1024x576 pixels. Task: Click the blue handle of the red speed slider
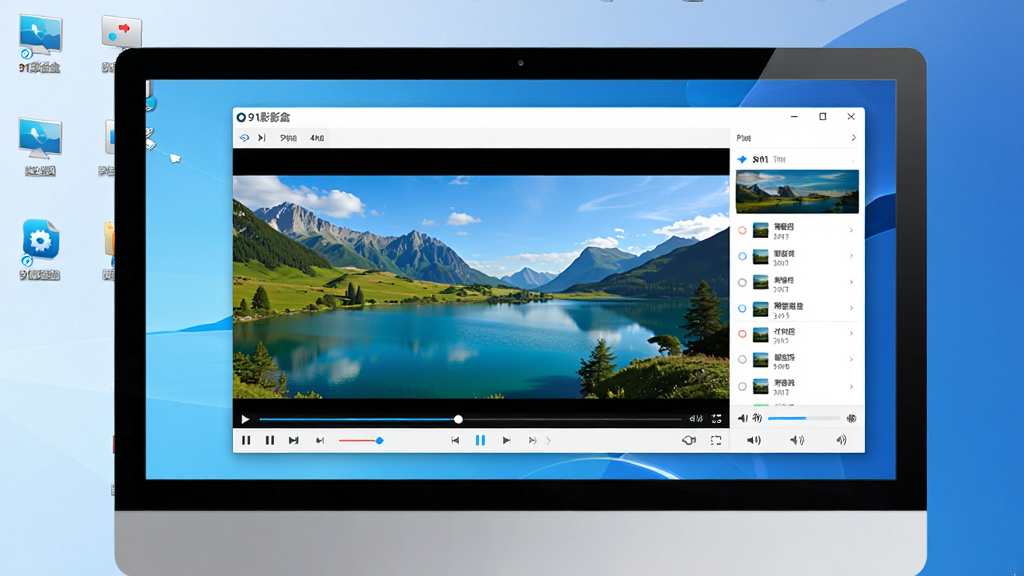coord(379,441)
